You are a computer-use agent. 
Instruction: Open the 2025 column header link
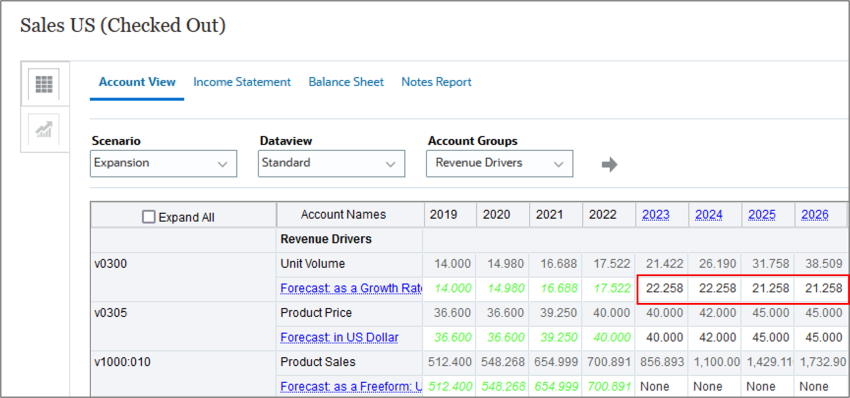762,215
